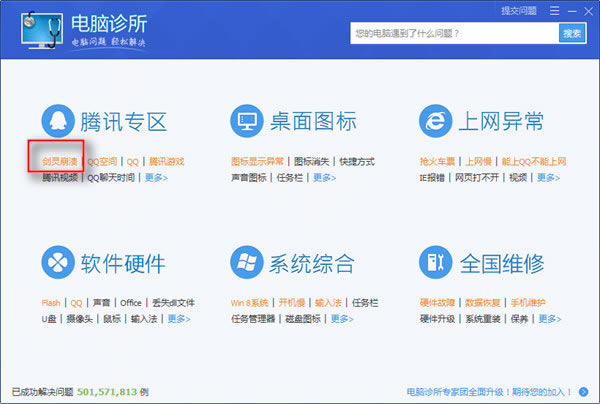The width and height of the screenshot is (600, 404).
Task: Open the 桌面图标 monitor icon
Action: click(x=247, y=122)
